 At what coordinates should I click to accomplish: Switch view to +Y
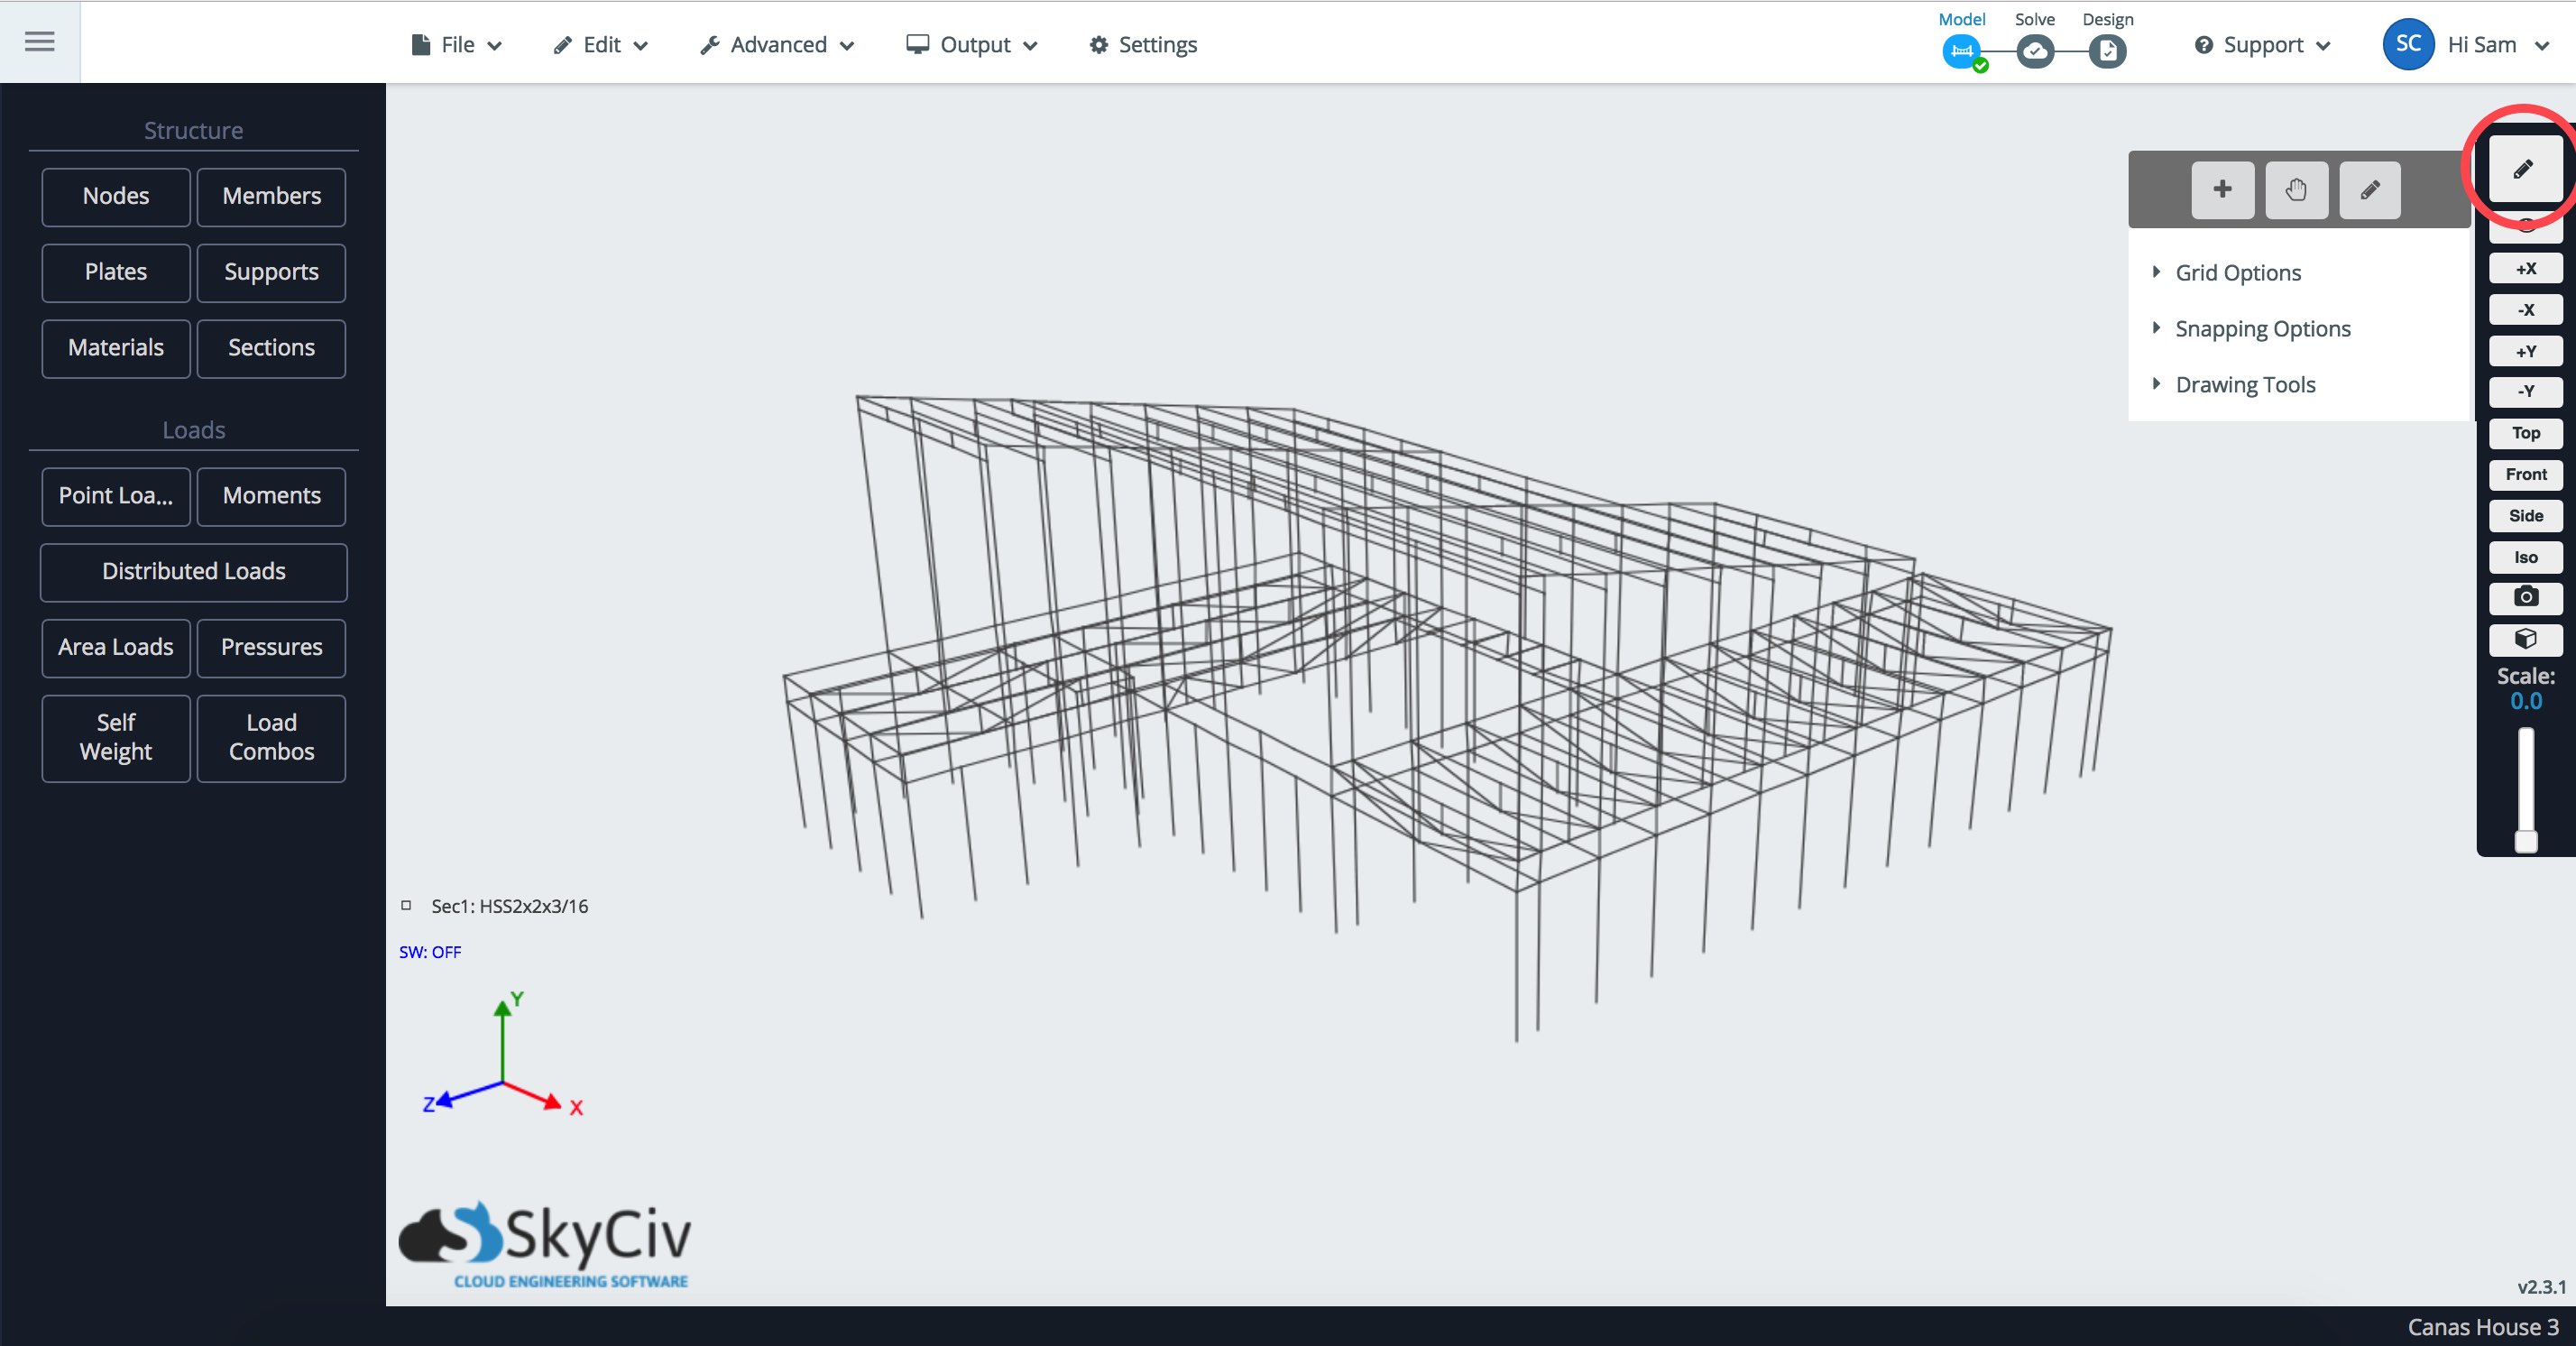(x=2526, y=351)
